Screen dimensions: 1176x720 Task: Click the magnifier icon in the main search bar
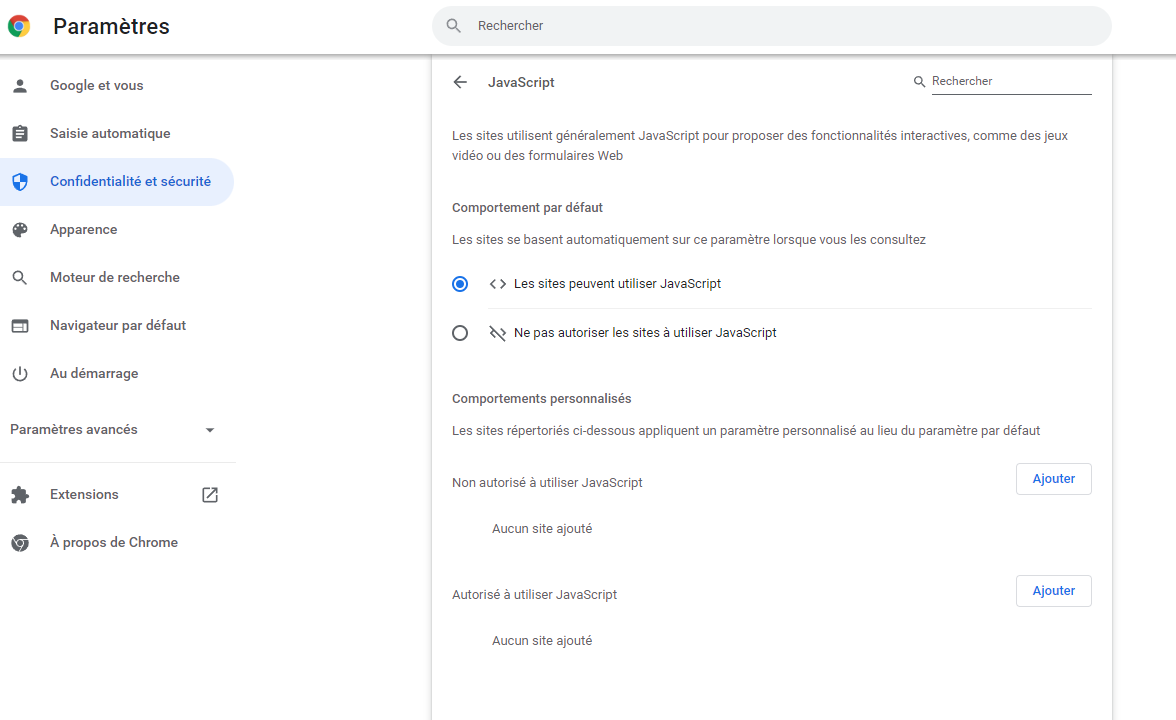point(454,26)
